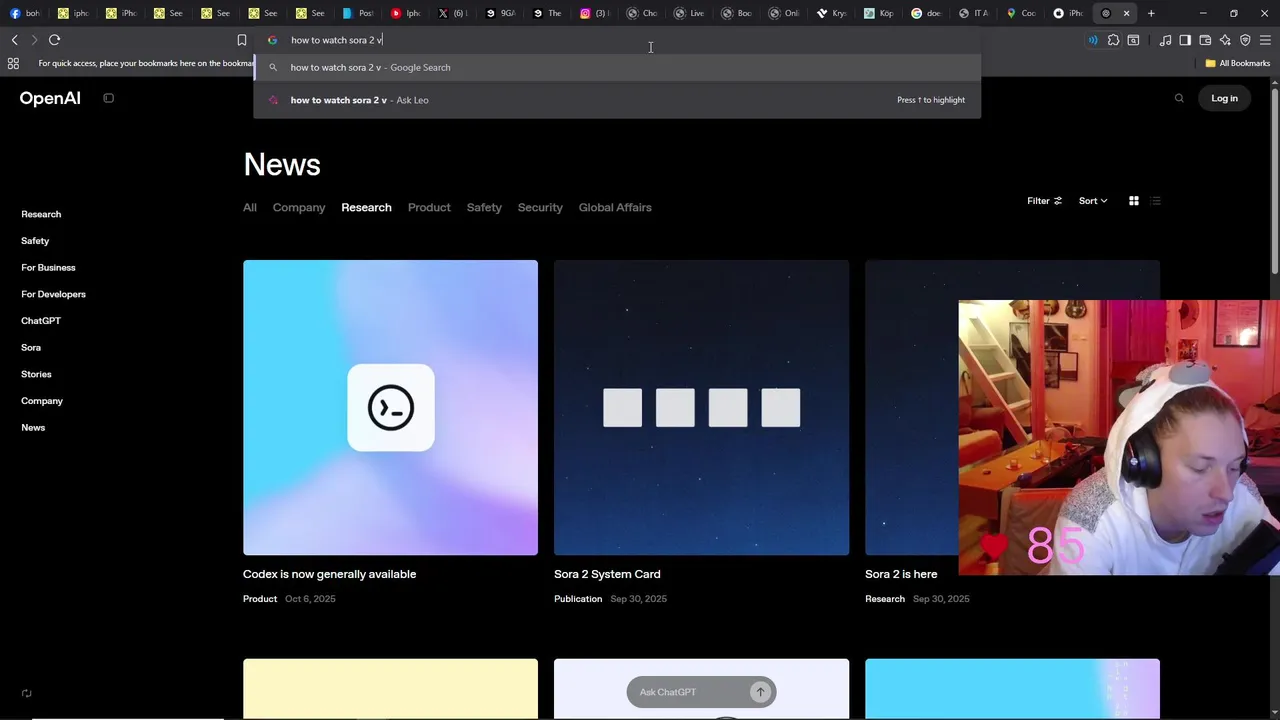Click the browser Forward arrow
This screenshot has width=1280, height=720.
click(34, 40)
